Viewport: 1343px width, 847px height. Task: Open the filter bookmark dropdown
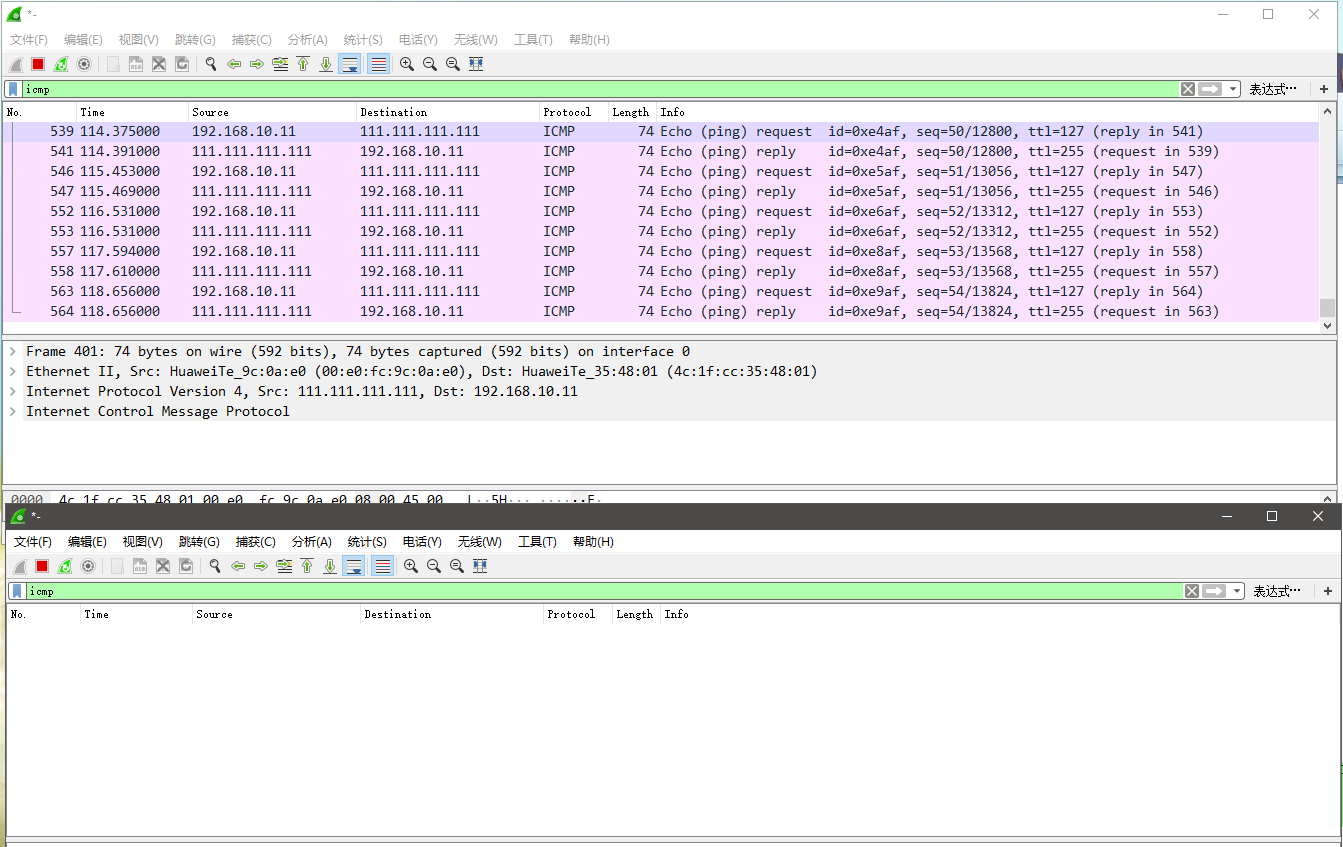14,88
